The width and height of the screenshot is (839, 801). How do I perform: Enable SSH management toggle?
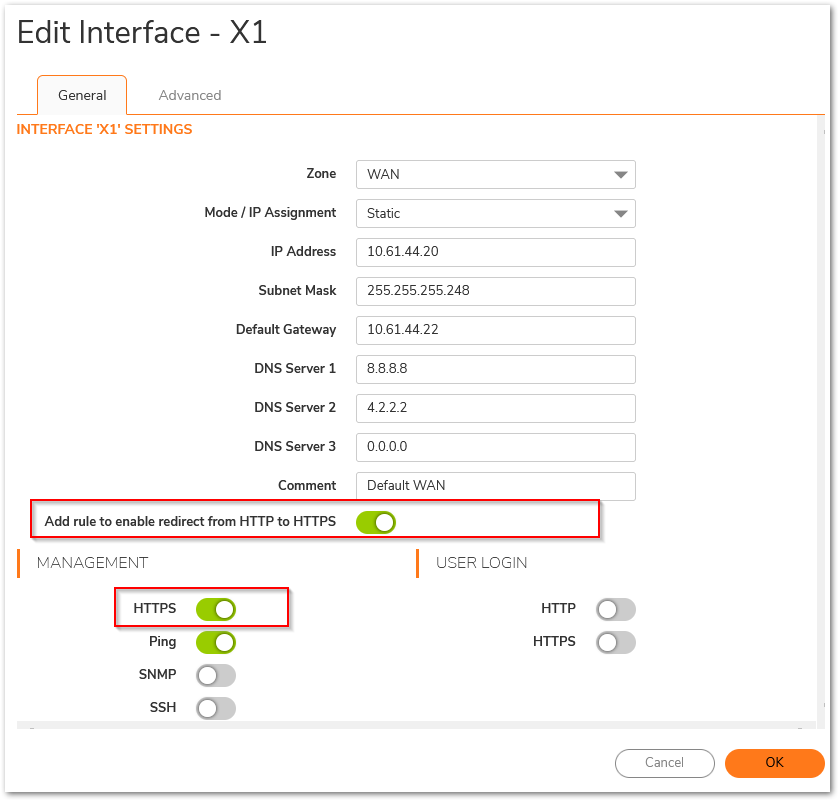pos(216,708)
